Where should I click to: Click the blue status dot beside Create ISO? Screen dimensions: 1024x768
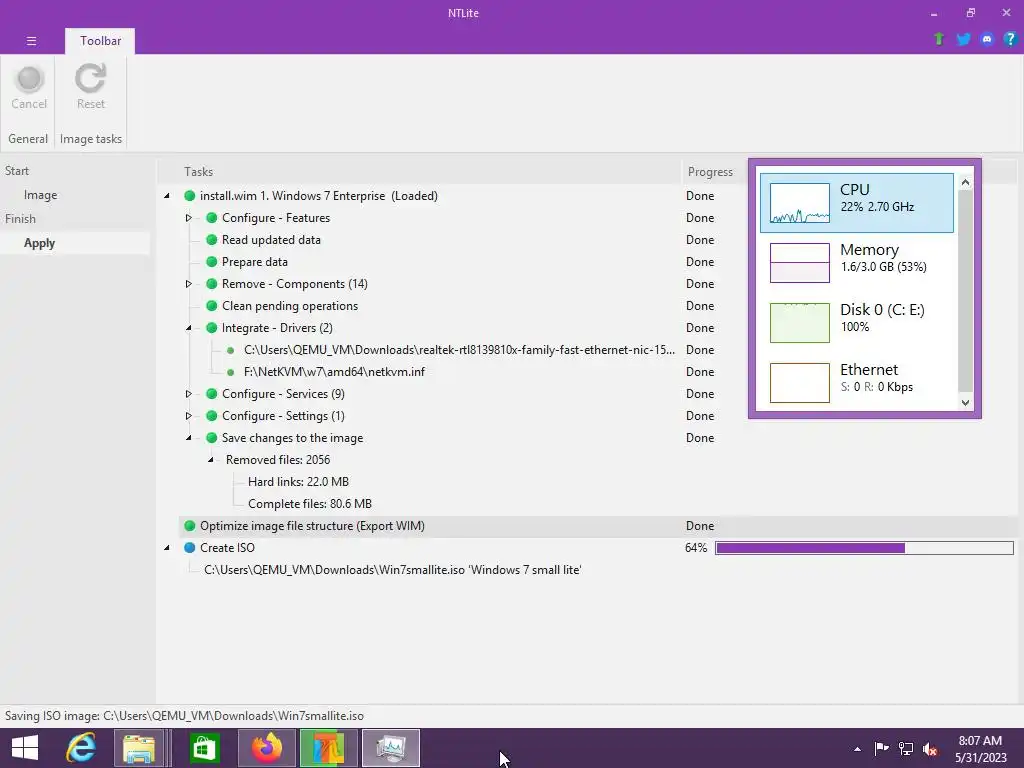click(x=189, y=548)
